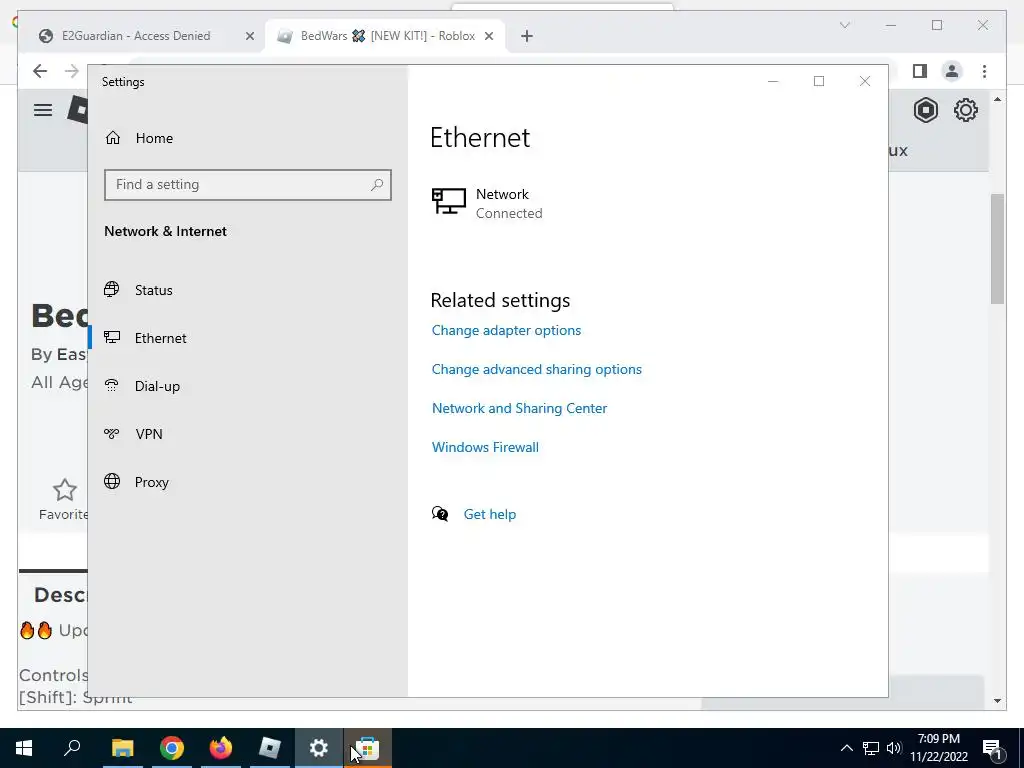
Task: Open volume control in system tray
Action: click(894, 748)
